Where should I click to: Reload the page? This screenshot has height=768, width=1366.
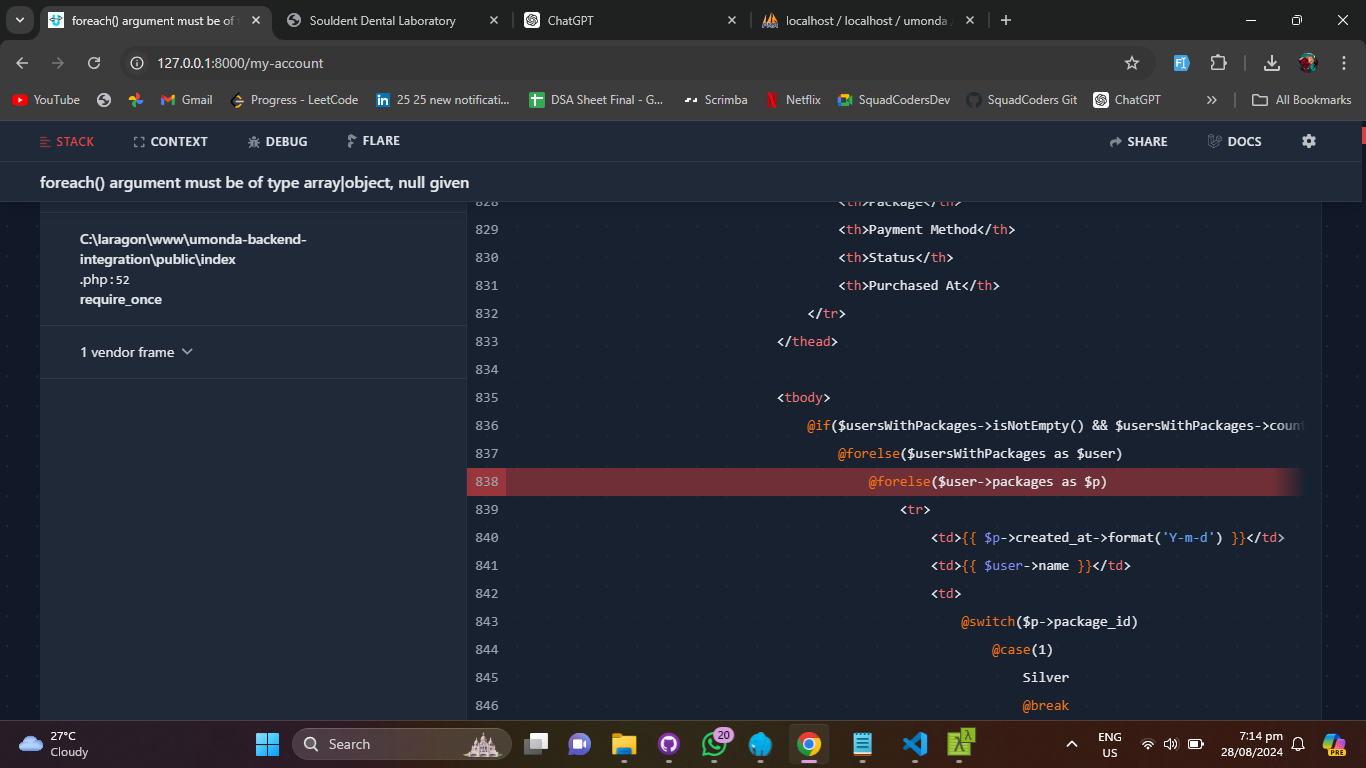coord(94,63)
